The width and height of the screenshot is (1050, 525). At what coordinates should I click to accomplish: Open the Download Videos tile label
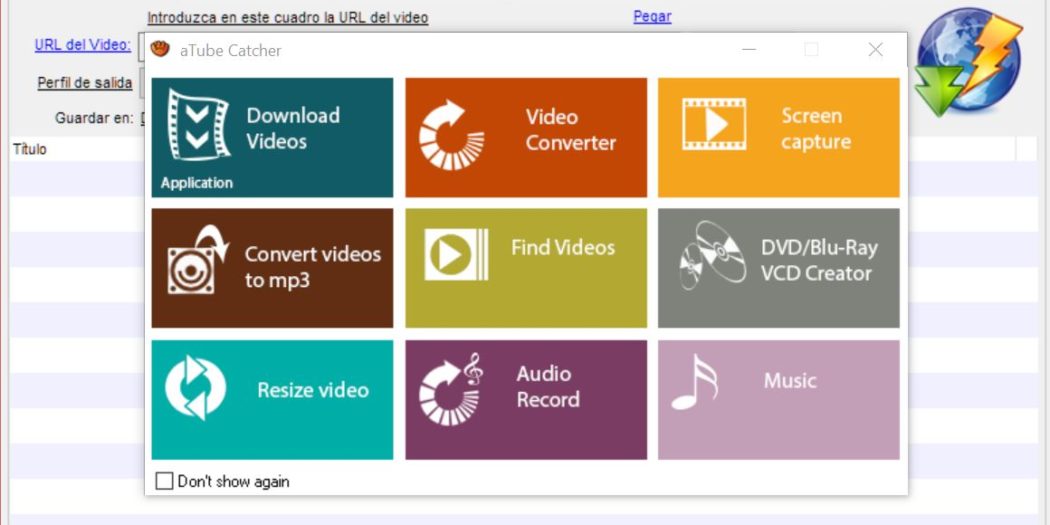click(x=293, y=128)
